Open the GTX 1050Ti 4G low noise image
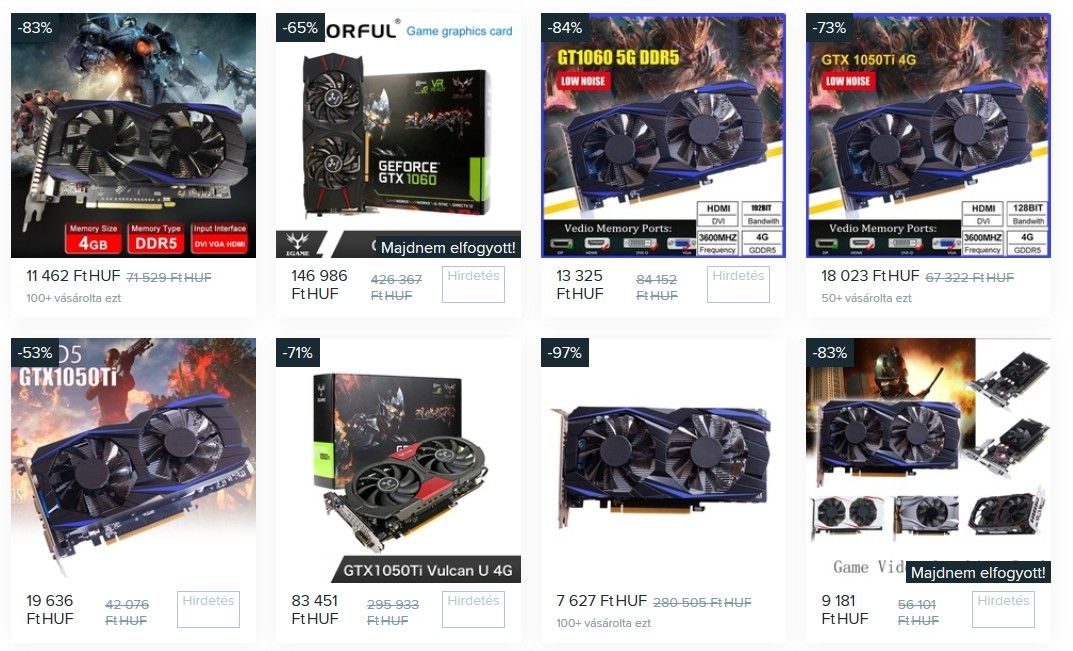Image resolution: width=1073 pixels, height=651 pixels. (928, 136)
